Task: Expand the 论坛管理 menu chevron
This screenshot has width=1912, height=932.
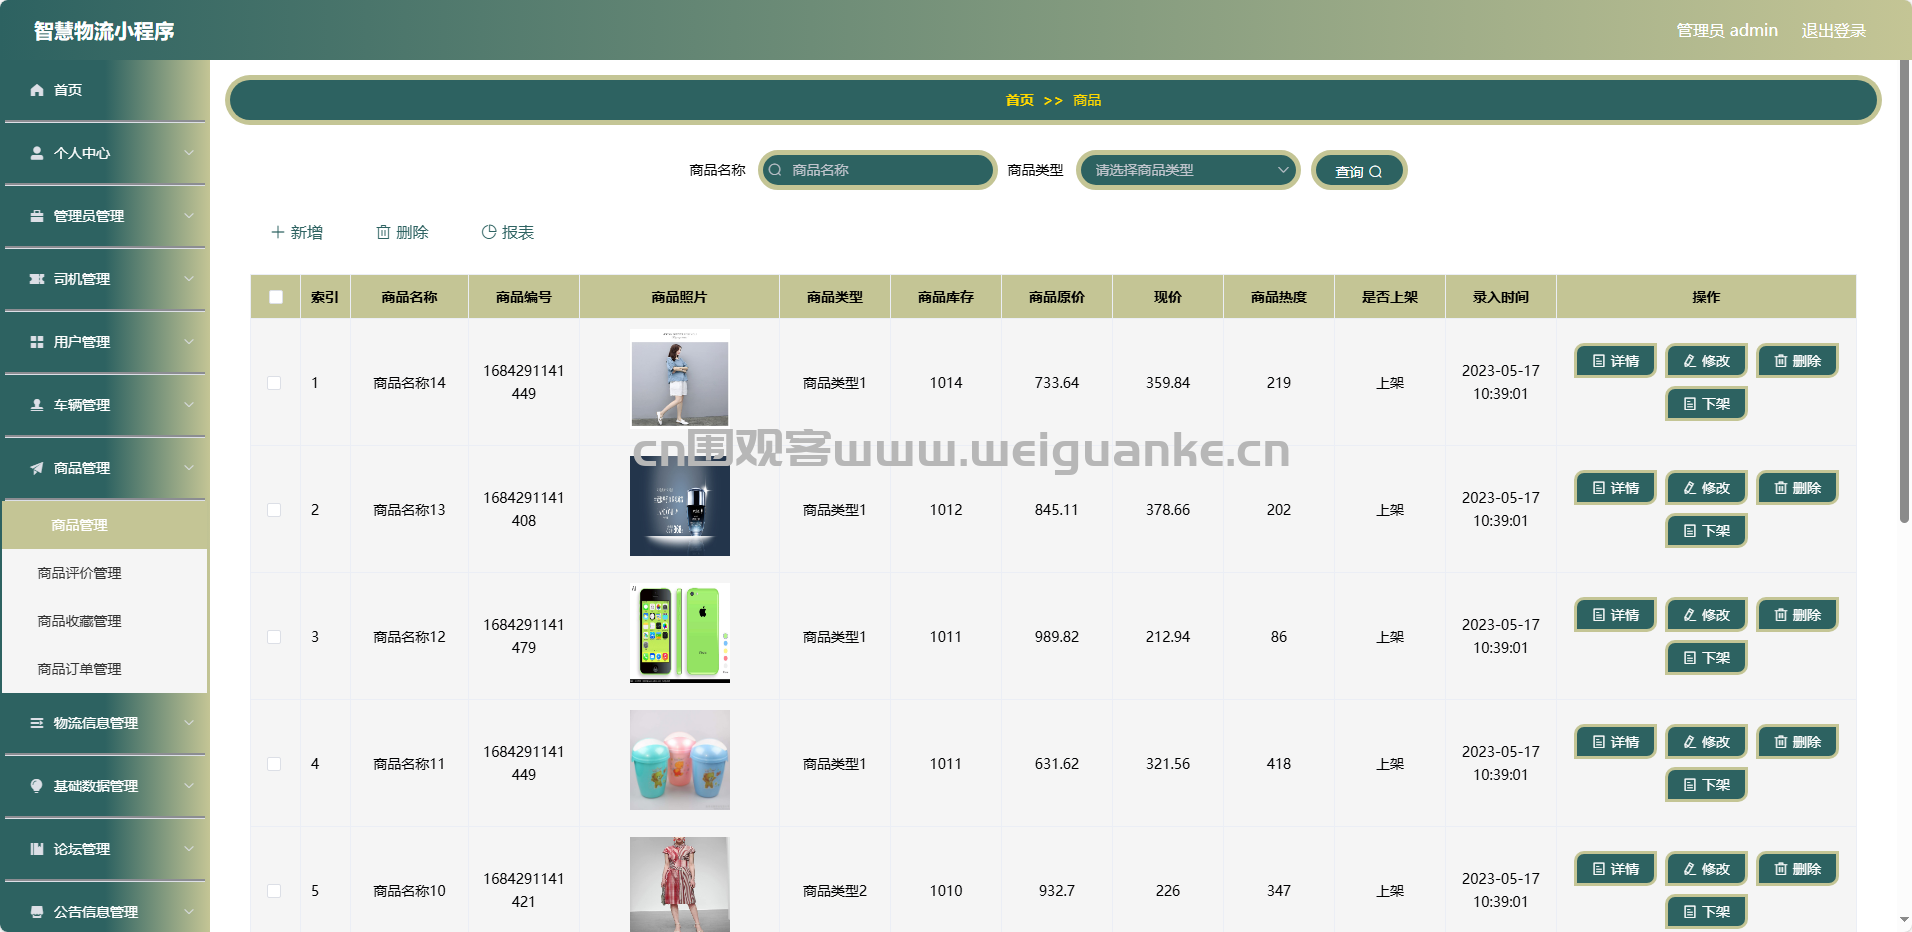Action: (x=189, y=849)
